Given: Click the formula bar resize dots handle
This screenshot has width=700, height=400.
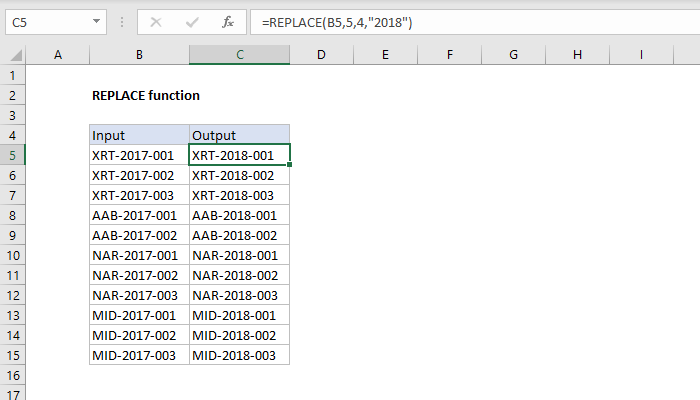Looking at the screenshot, I should 122,22.
